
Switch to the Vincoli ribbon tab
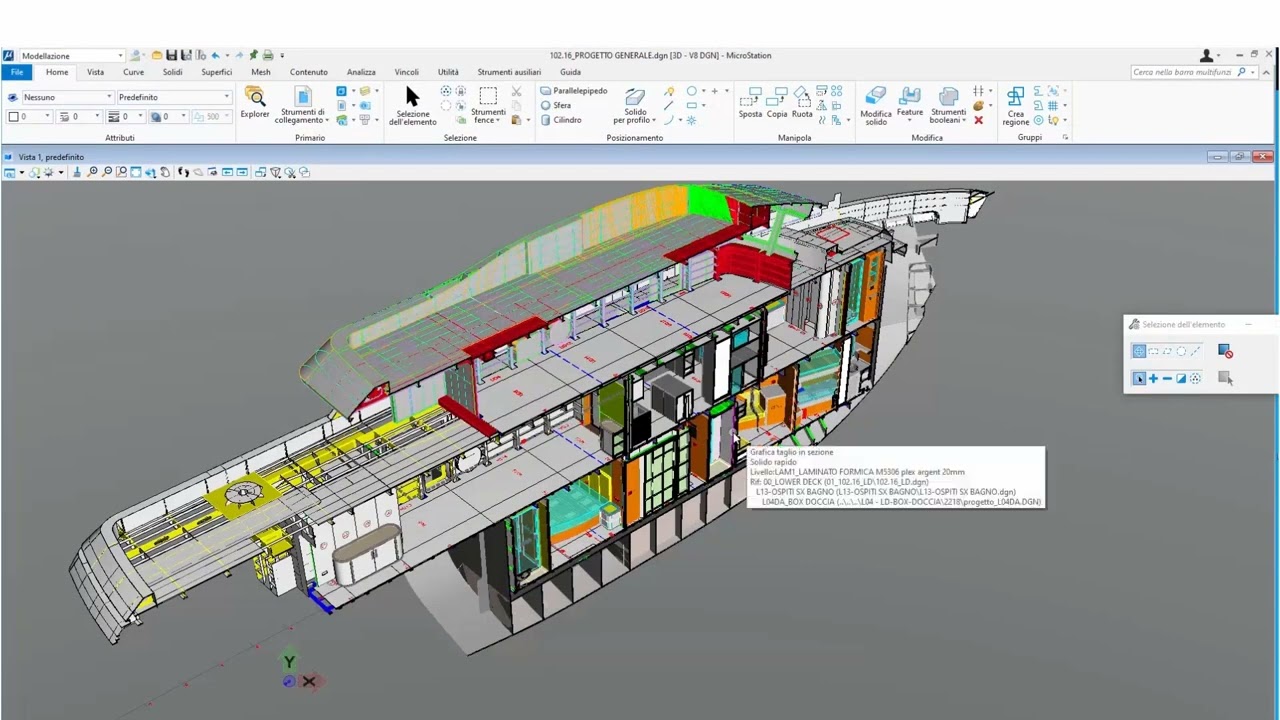(406, 72)
